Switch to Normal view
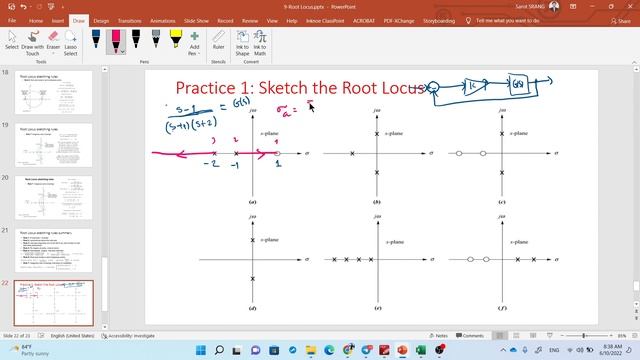This screenshot has height=360, width=640. pos(500,336)
